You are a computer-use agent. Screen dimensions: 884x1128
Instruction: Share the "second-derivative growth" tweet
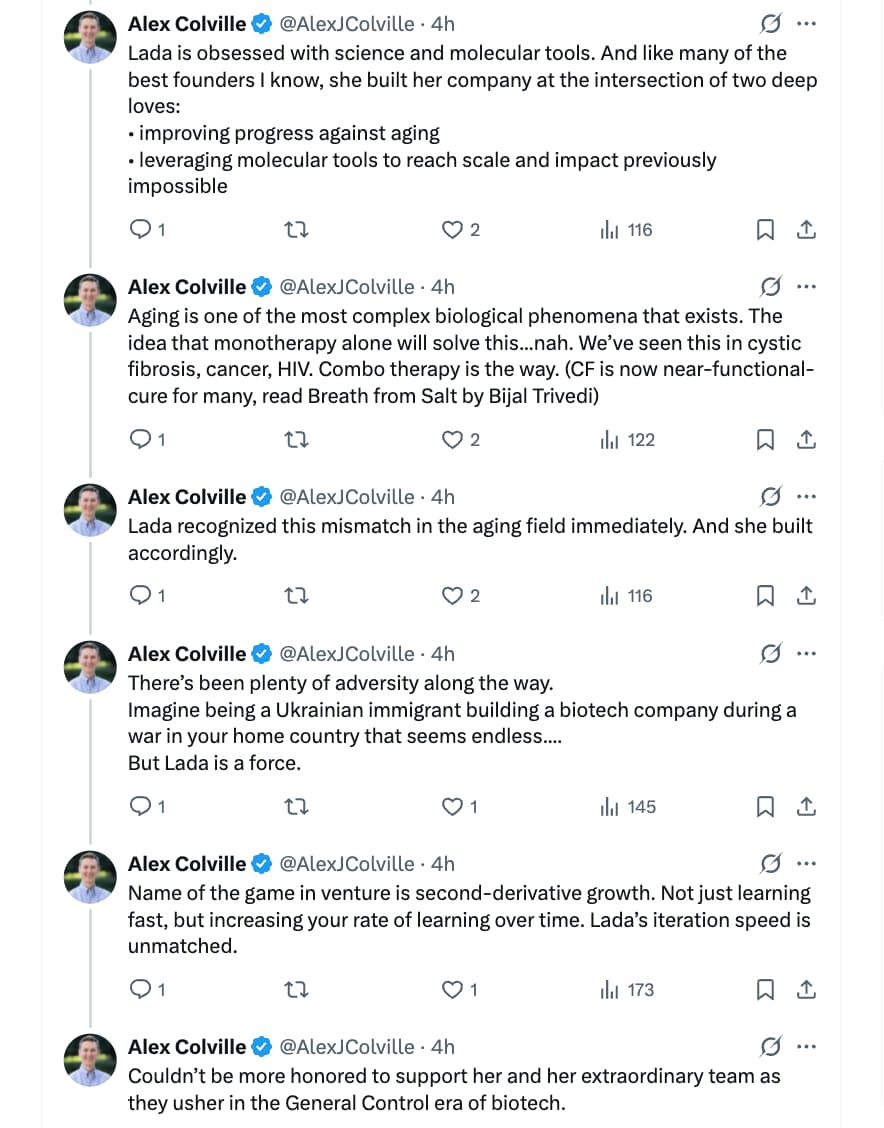point(806,990)
